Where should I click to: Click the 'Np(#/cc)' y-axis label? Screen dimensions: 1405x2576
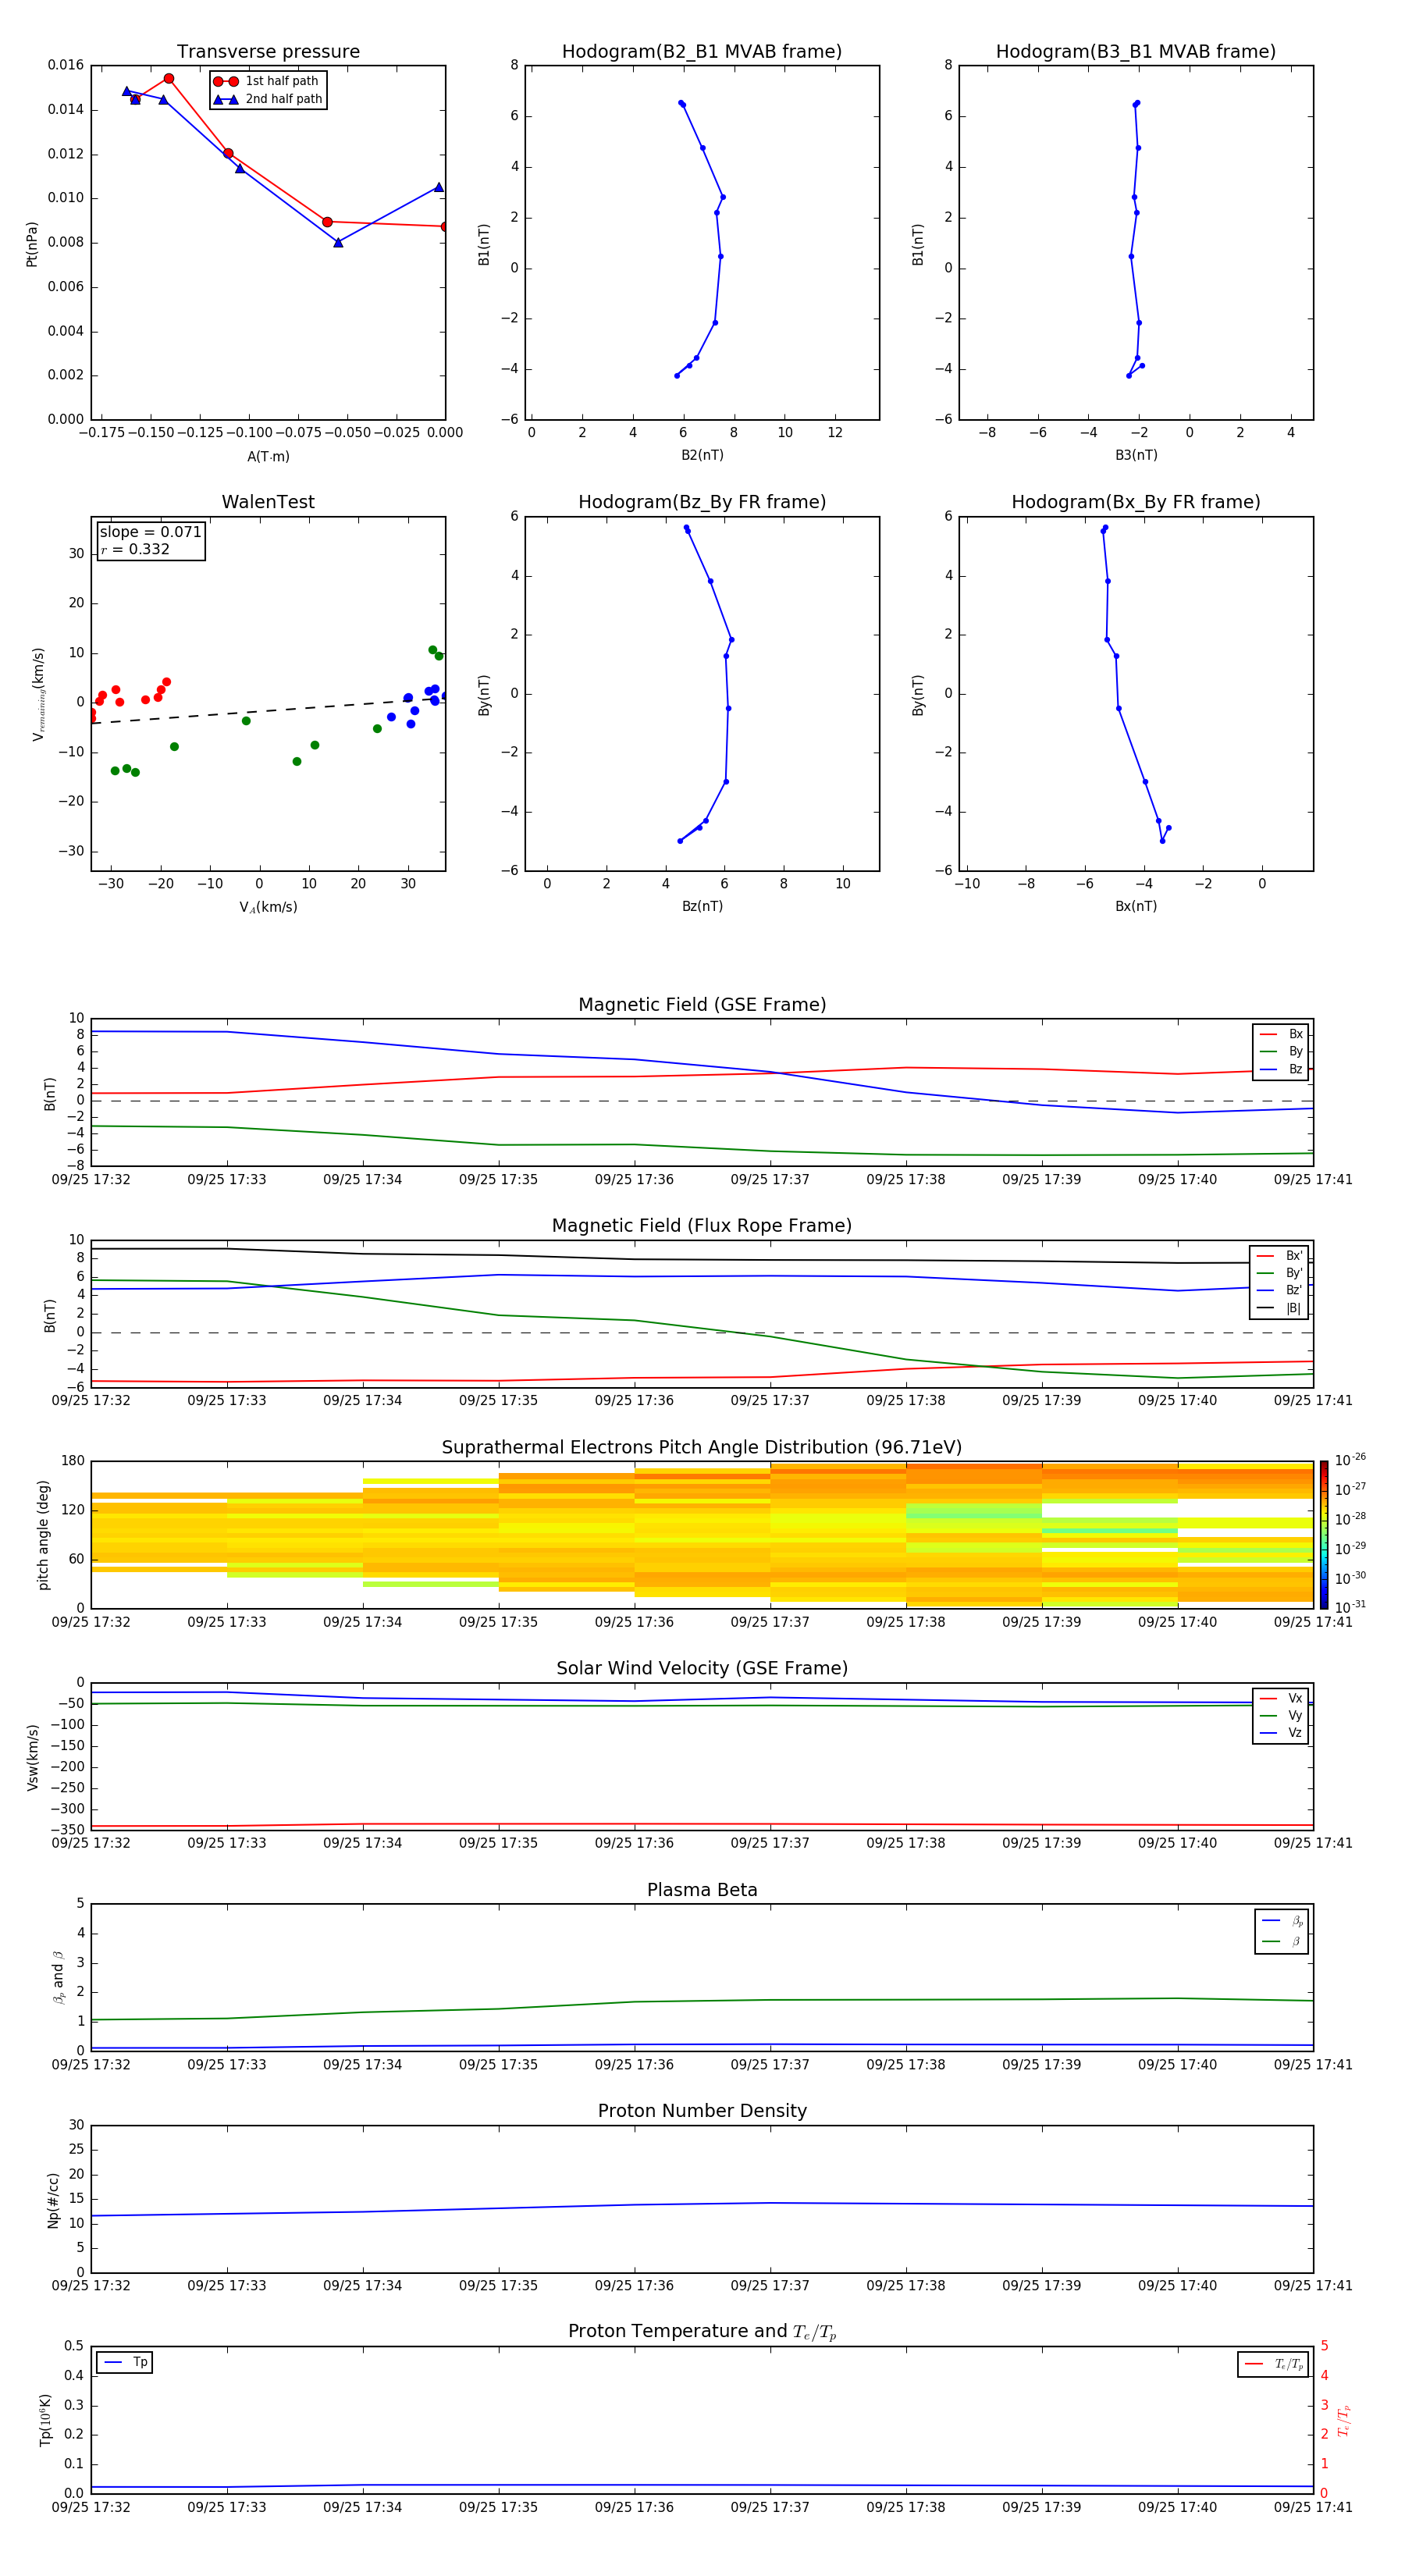click(53, 2201)
